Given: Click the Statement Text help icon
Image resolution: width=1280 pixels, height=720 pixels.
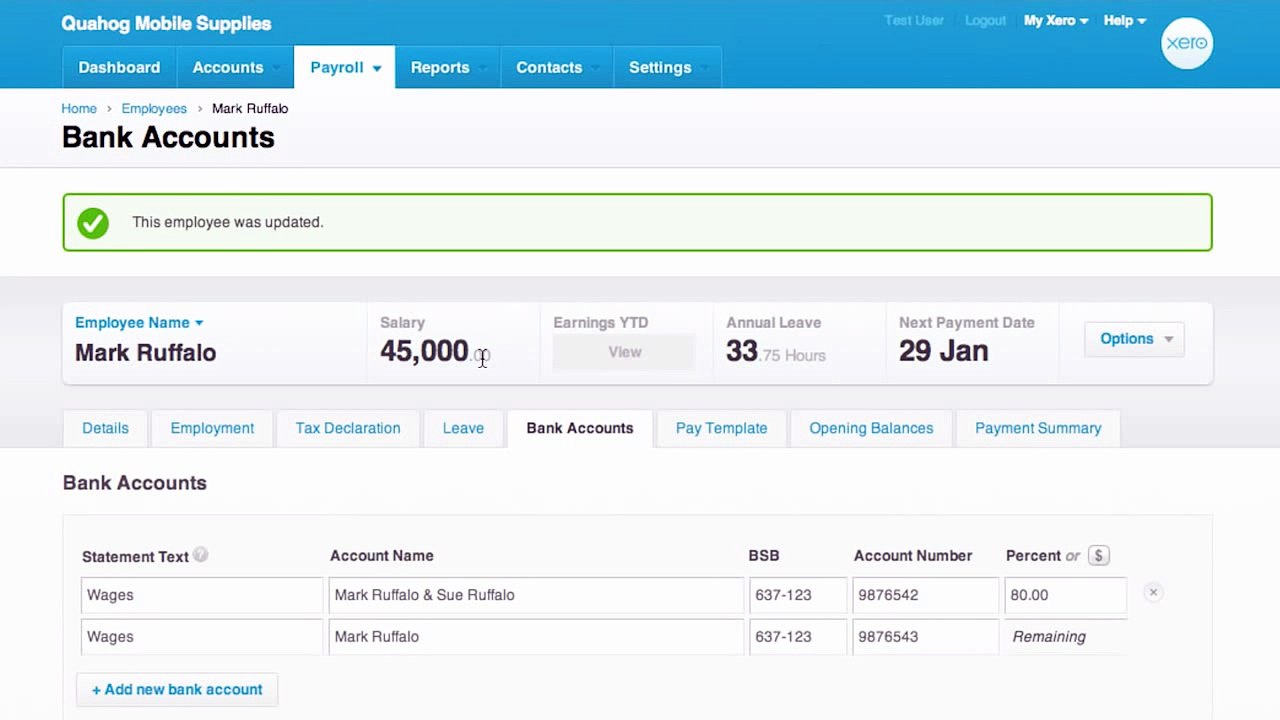Looking at the screenshot, I should (x=201, y=555).
